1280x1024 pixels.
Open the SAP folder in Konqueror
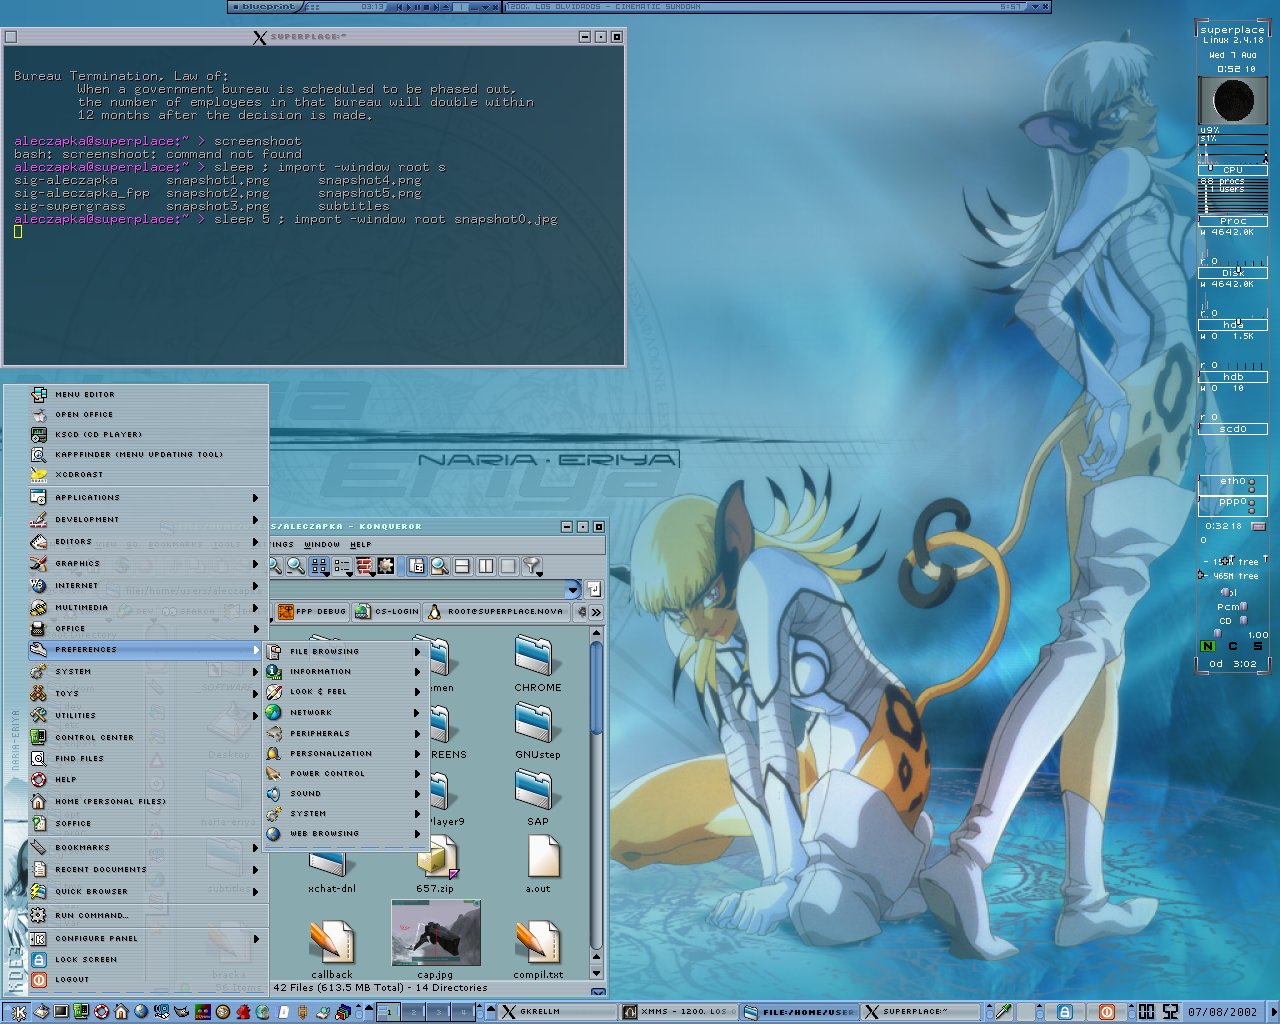(x=537, y=798)
